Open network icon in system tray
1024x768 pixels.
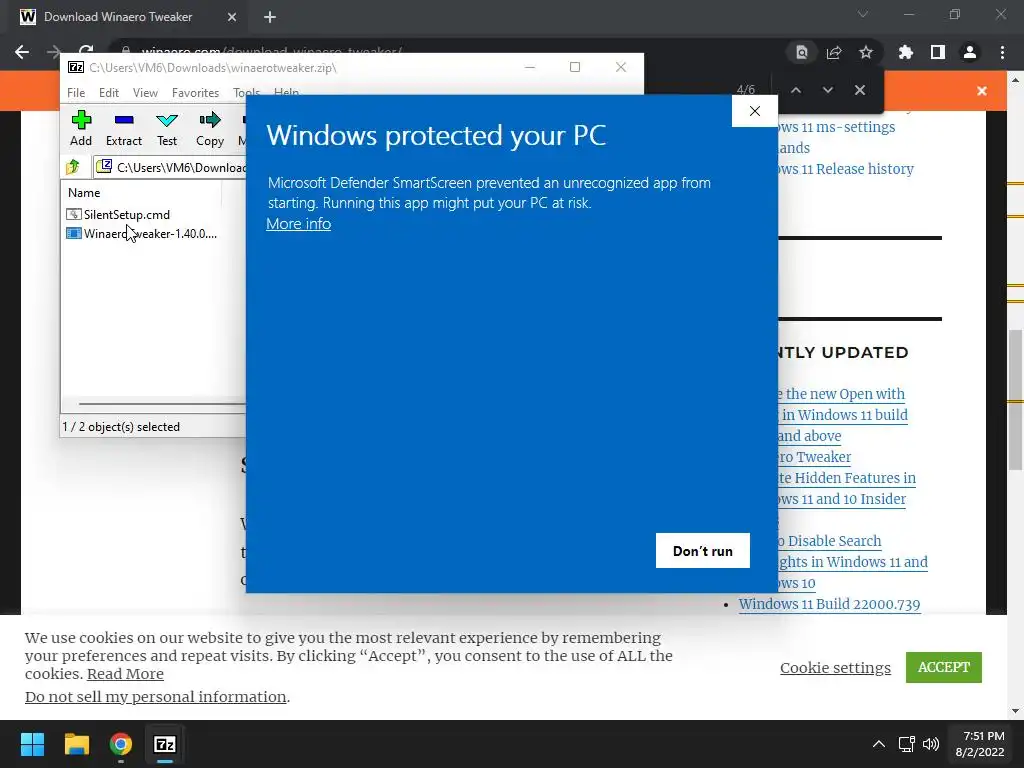tap(906, 744)
